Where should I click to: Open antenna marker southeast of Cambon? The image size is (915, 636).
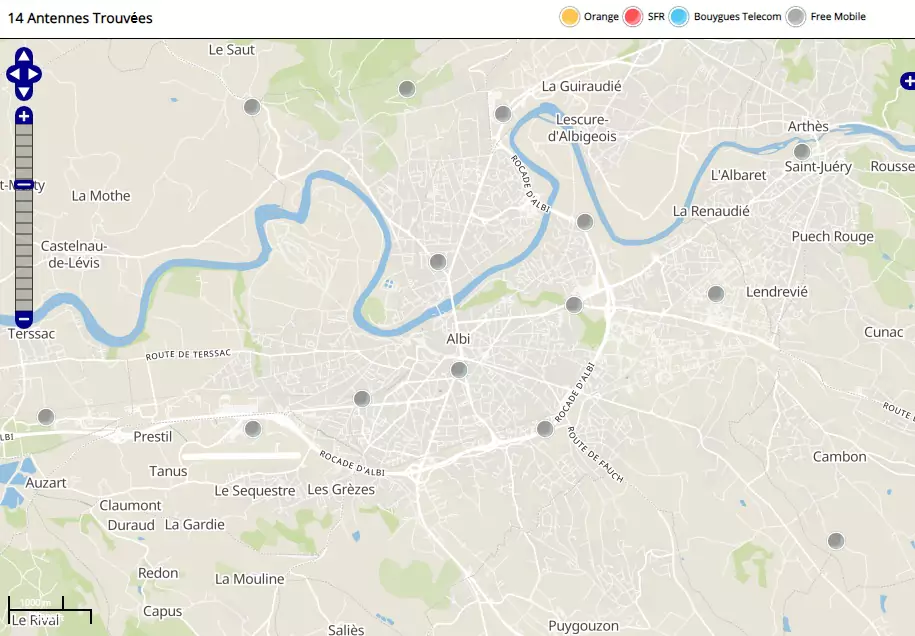pos(836,541)
